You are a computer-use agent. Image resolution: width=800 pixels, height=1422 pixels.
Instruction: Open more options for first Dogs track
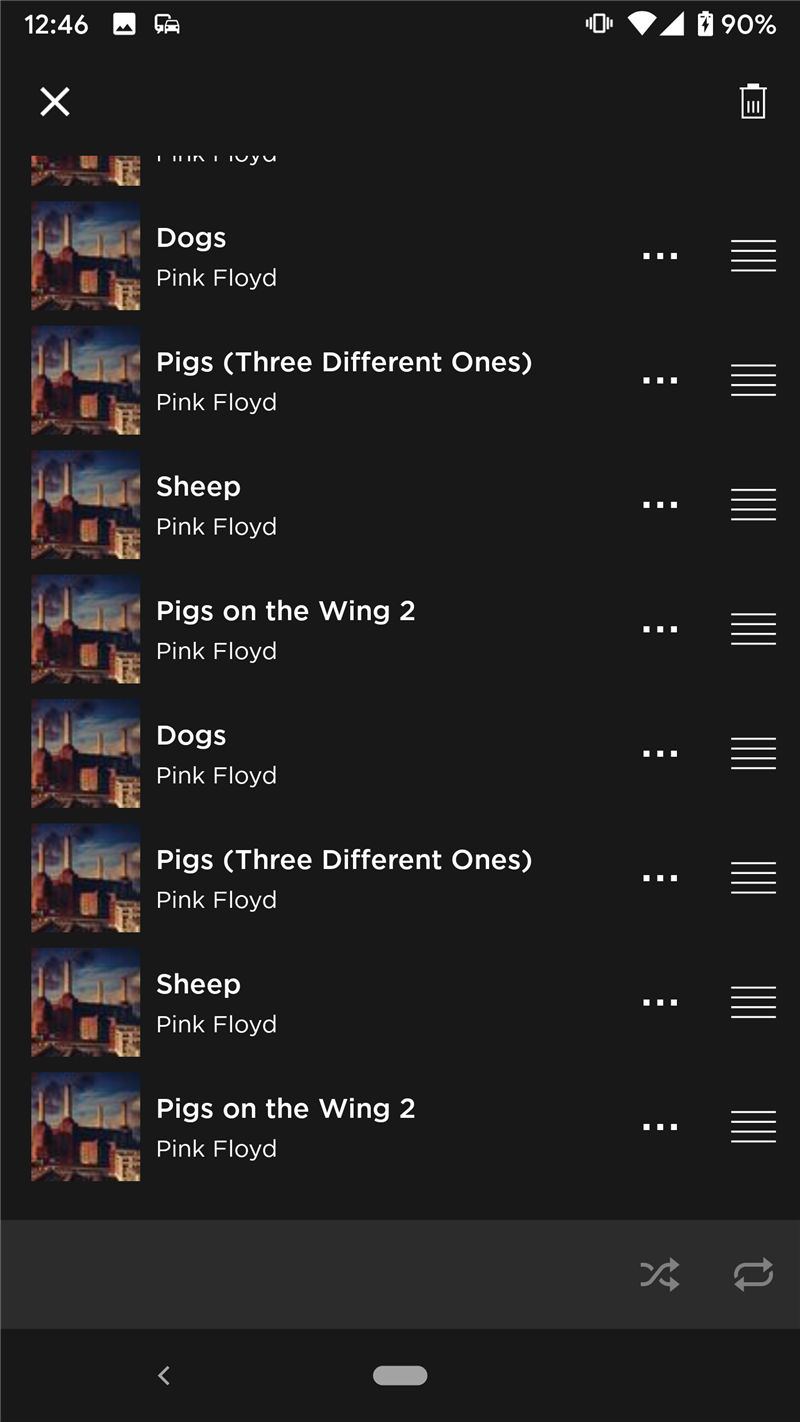tap(660, 256)
